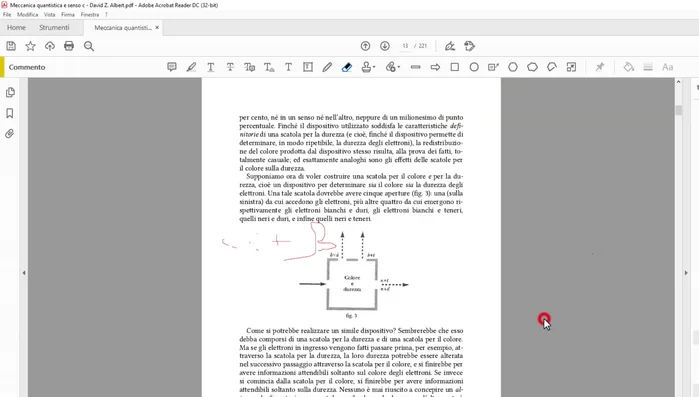Select the line drawing tool
This screenshot has width=699, height=397.
[415, 67]
